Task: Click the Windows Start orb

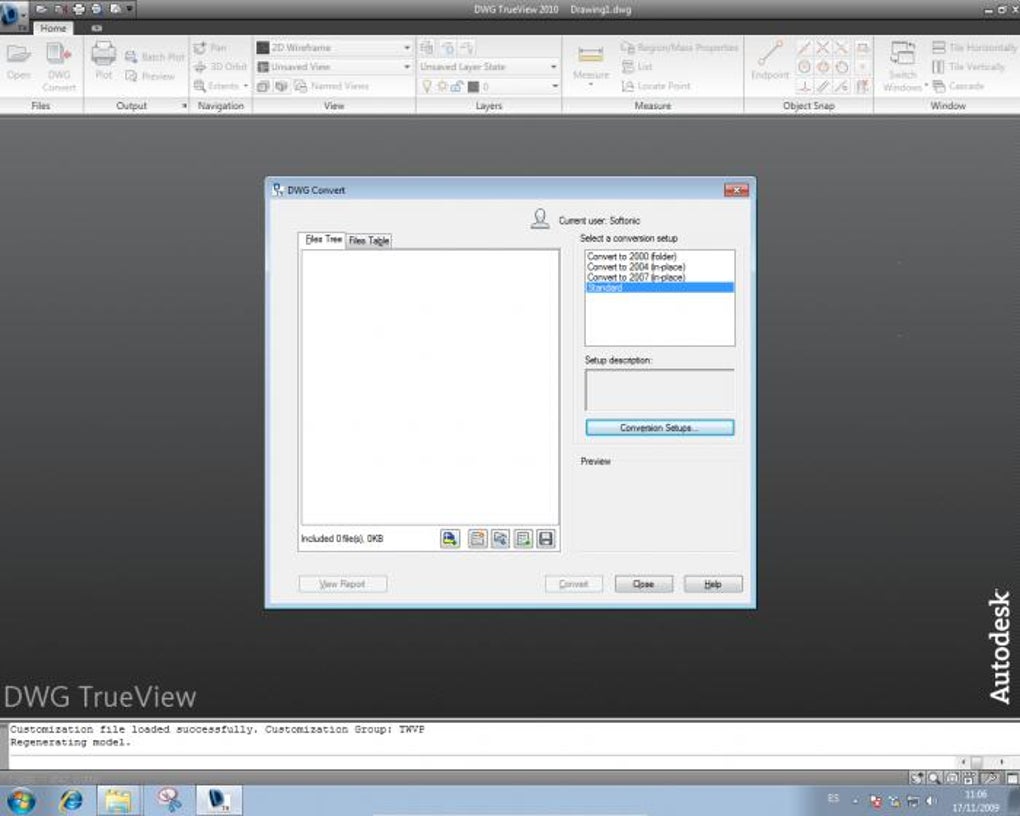Action: pos(20,800)
